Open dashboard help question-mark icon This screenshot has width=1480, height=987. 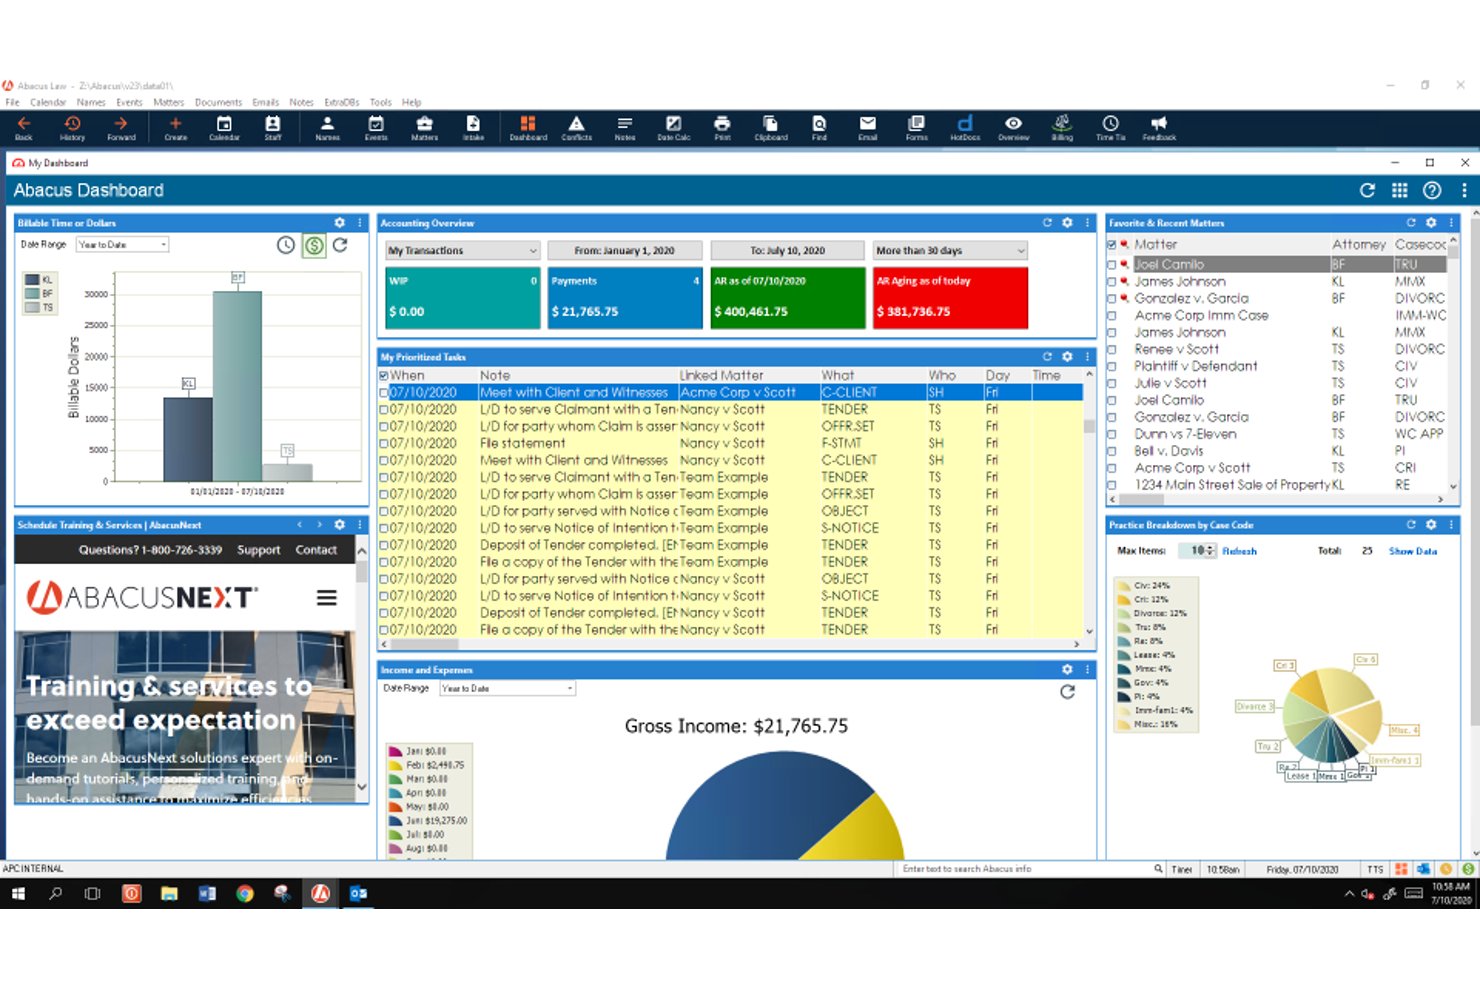pos(1432,190)
